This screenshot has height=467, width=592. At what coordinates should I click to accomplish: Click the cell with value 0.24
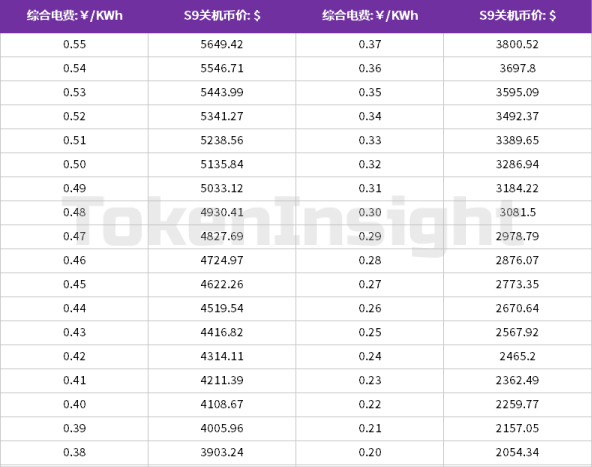click(370, 356)
